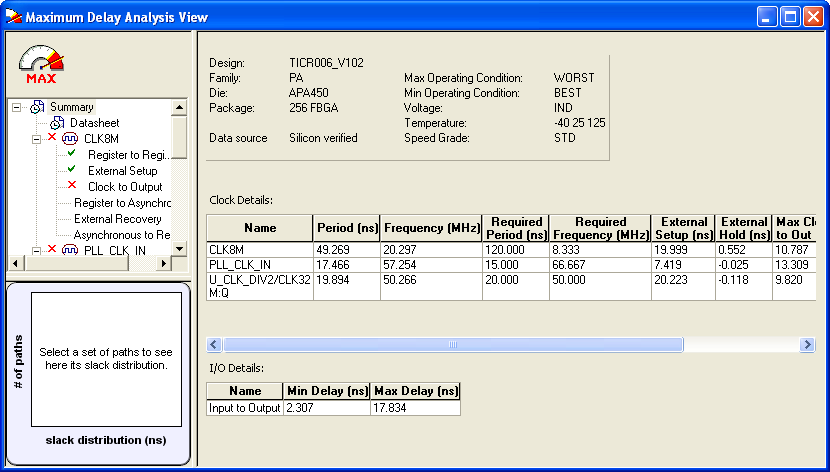Screen dimensions: 830x472
Task: Select PLL_CLK_IN tree item
Action: point(115,250)
